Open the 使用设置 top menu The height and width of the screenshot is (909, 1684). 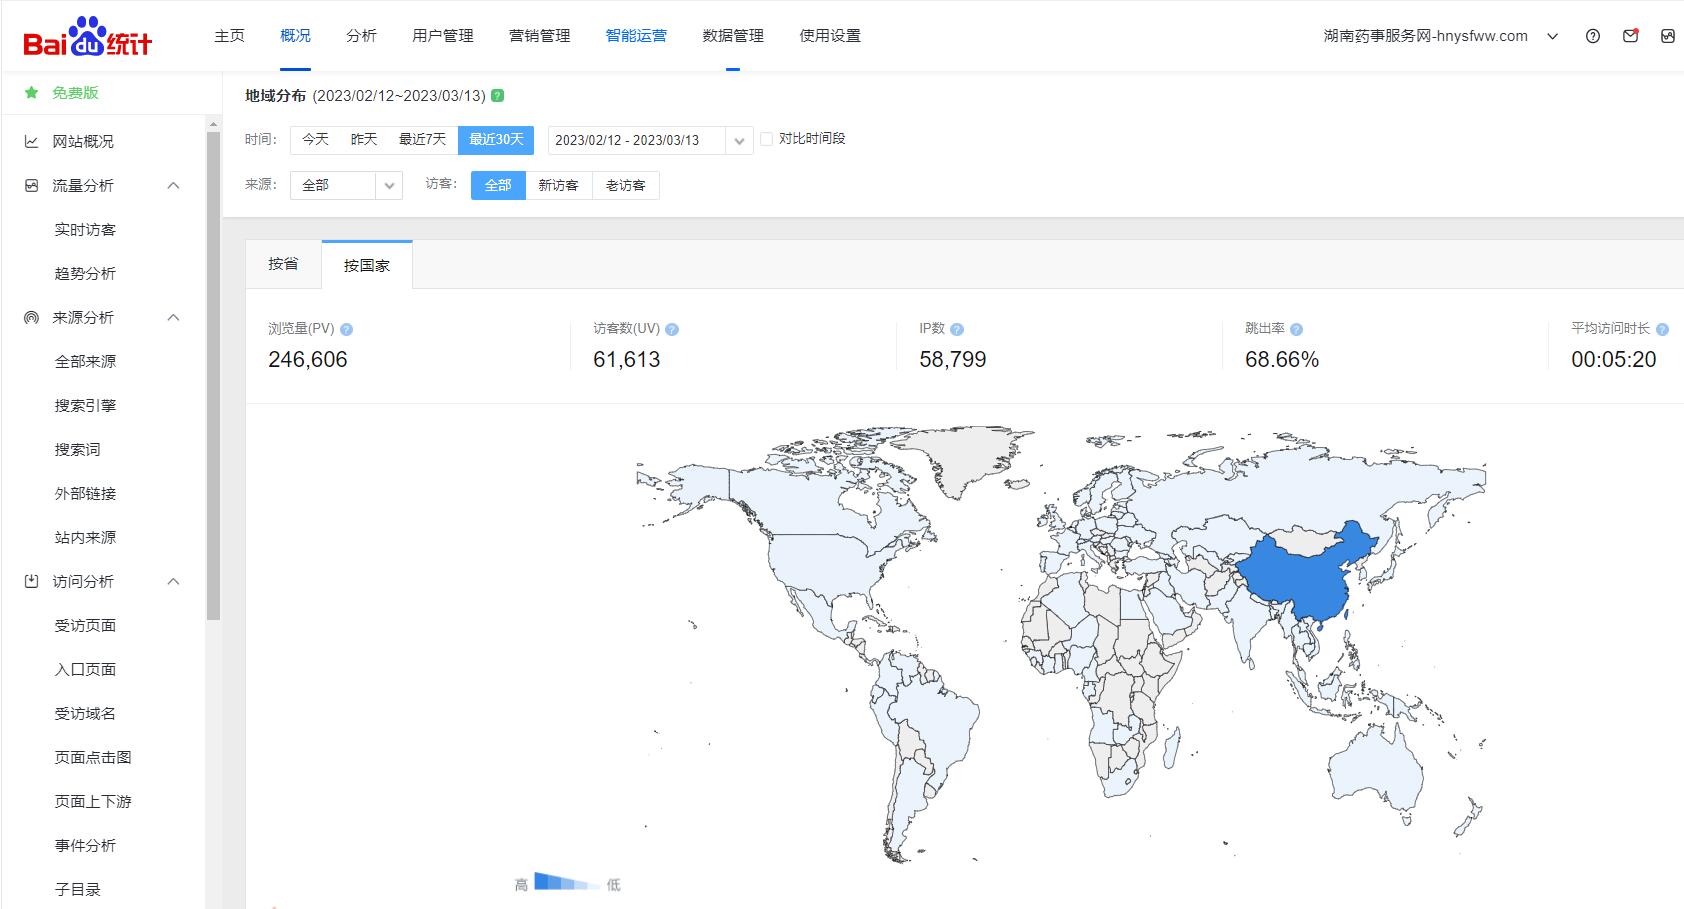coord(830,36)
